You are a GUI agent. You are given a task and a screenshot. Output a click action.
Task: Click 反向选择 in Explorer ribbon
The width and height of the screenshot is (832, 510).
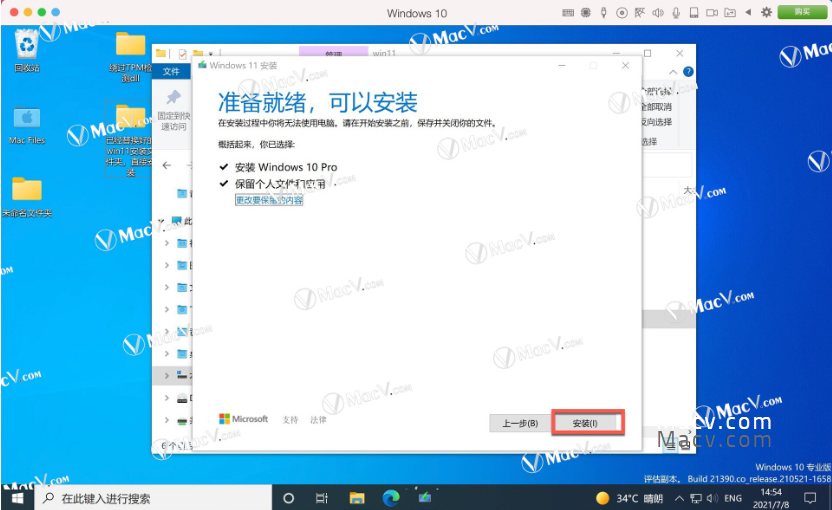[657, 122]
